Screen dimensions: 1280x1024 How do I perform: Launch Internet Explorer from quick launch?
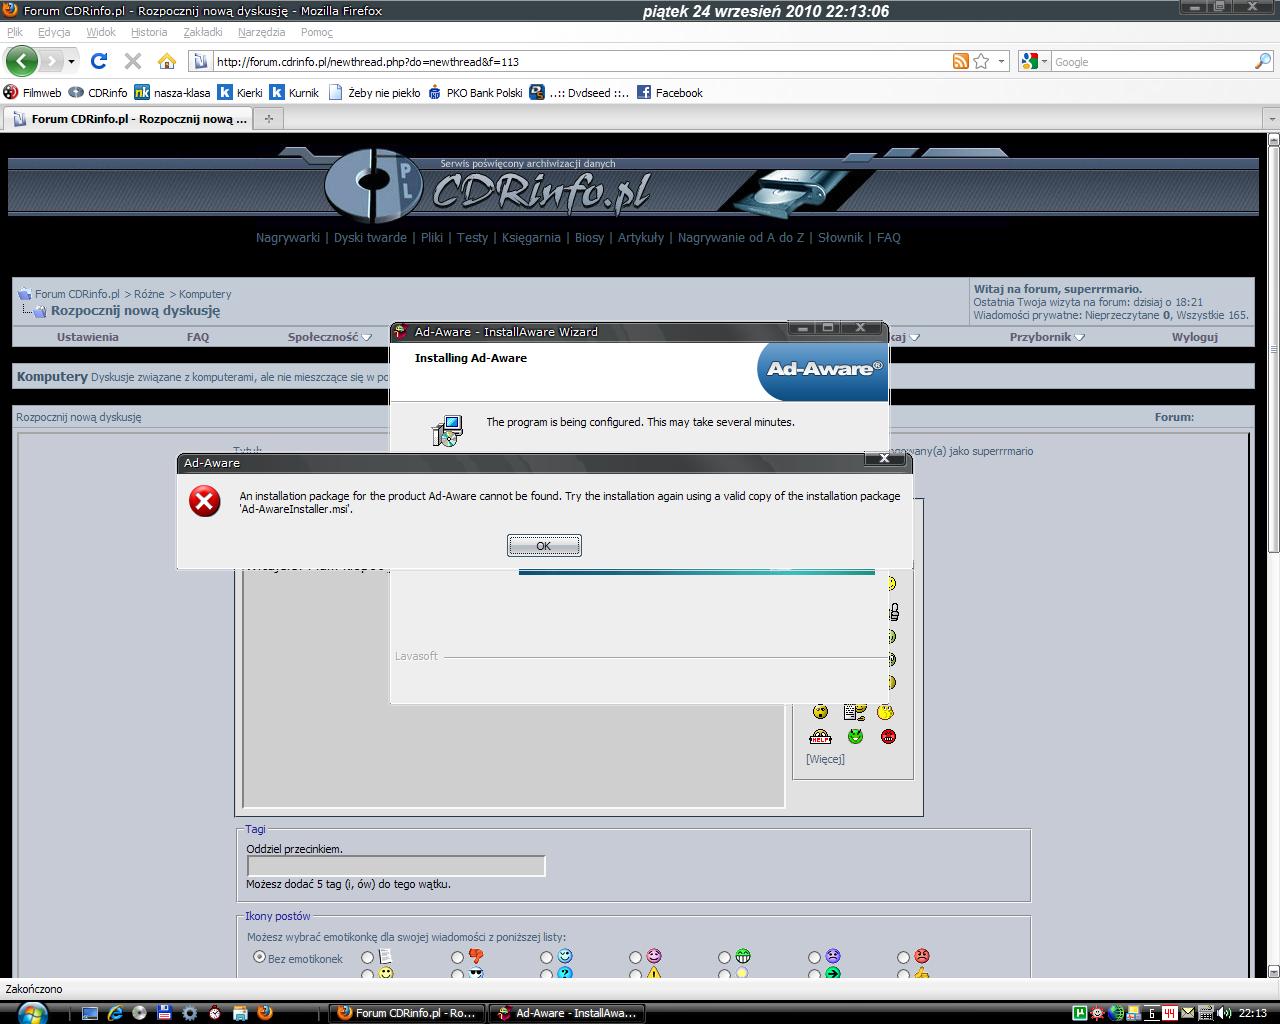tap(115, 1013)
